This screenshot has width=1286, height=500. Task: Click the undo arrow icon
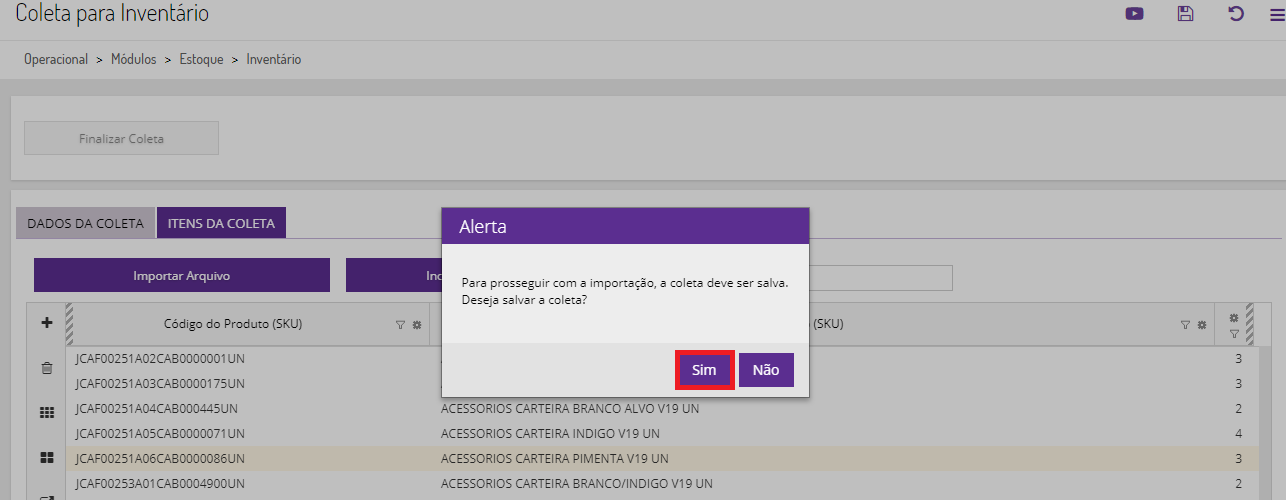[x=1236, y=14]
